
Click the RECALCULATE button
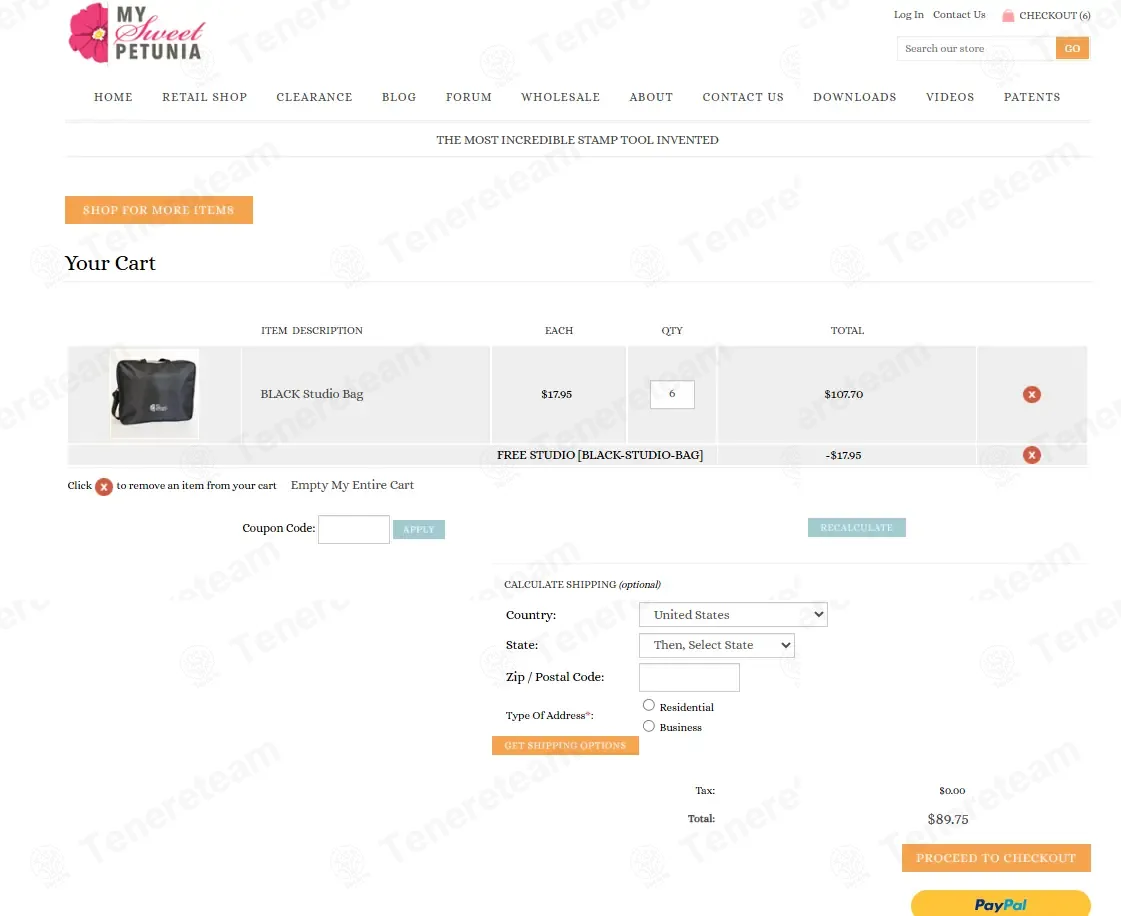tap(856, 527)
